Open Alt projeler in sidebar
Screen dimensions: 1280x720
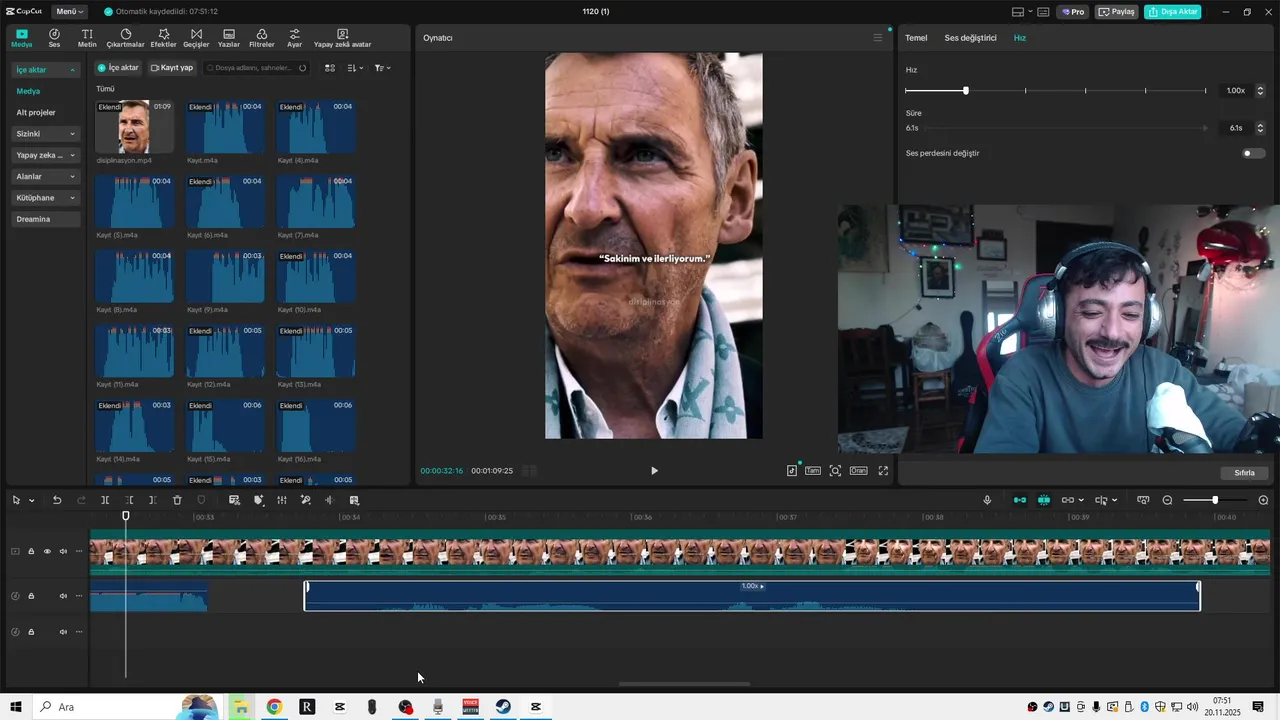(36, 112)
